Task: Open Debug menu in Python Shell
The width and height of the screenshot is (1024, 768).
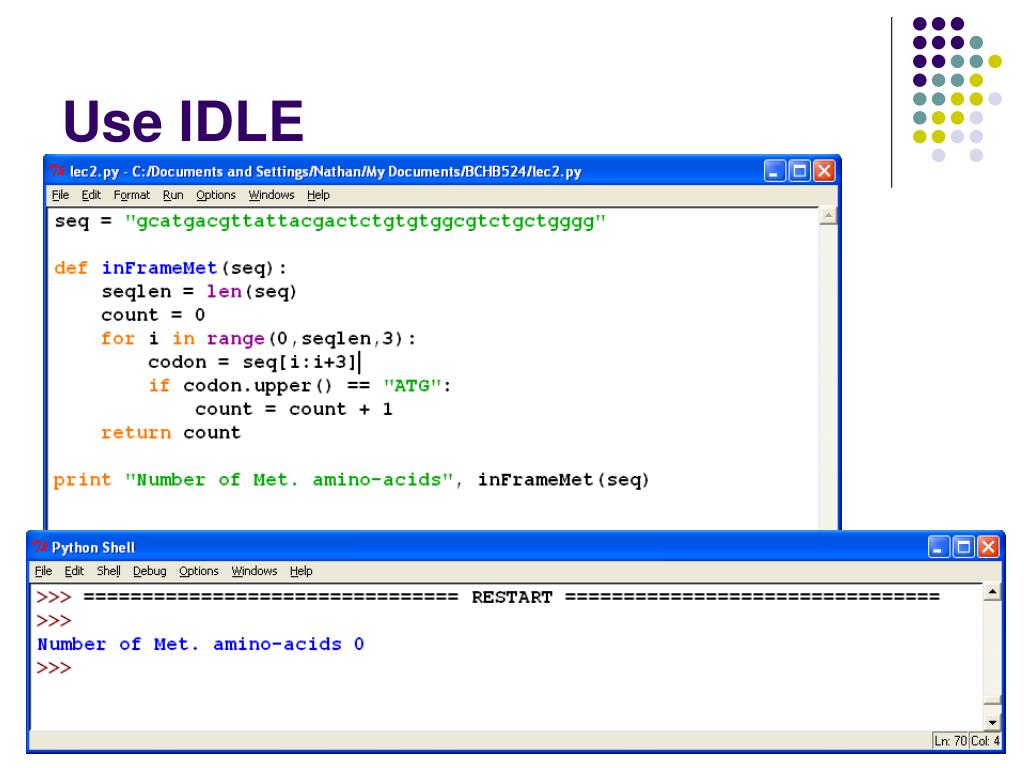Action: (150, 571)
